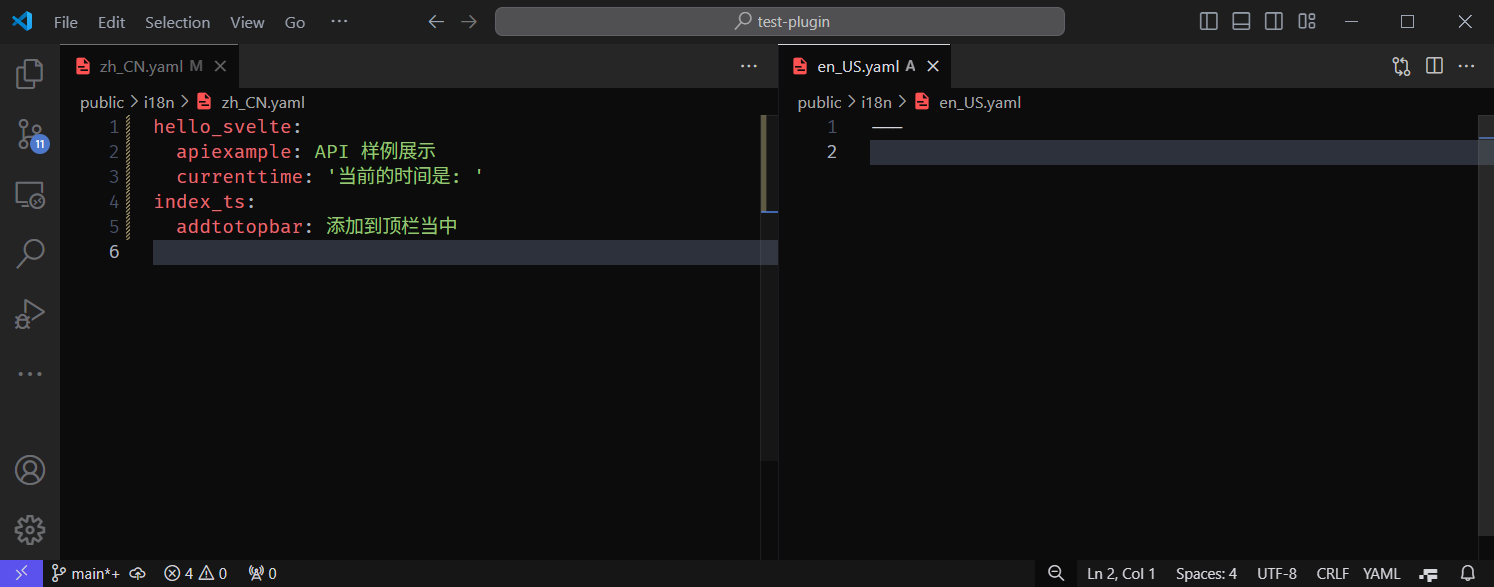Click the test-plugin command center search box

click(x=780, y=22)
